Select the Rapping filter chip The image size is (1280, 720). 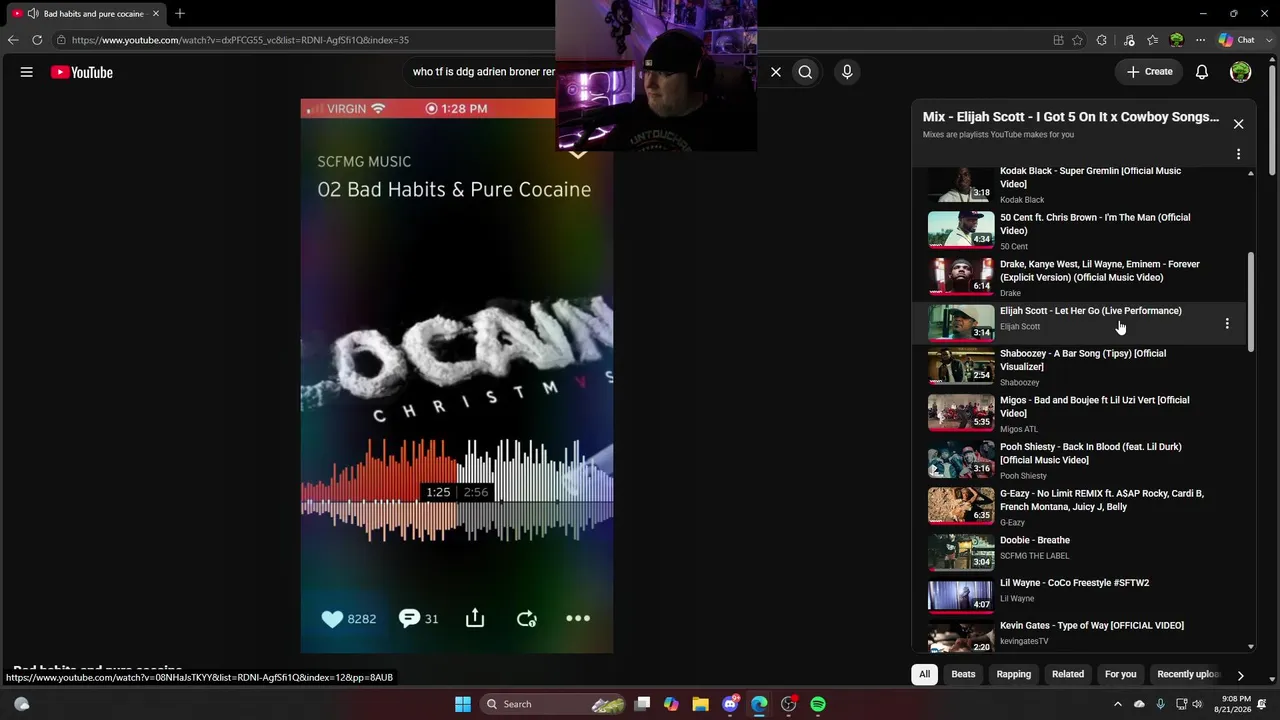point(1013,674)
